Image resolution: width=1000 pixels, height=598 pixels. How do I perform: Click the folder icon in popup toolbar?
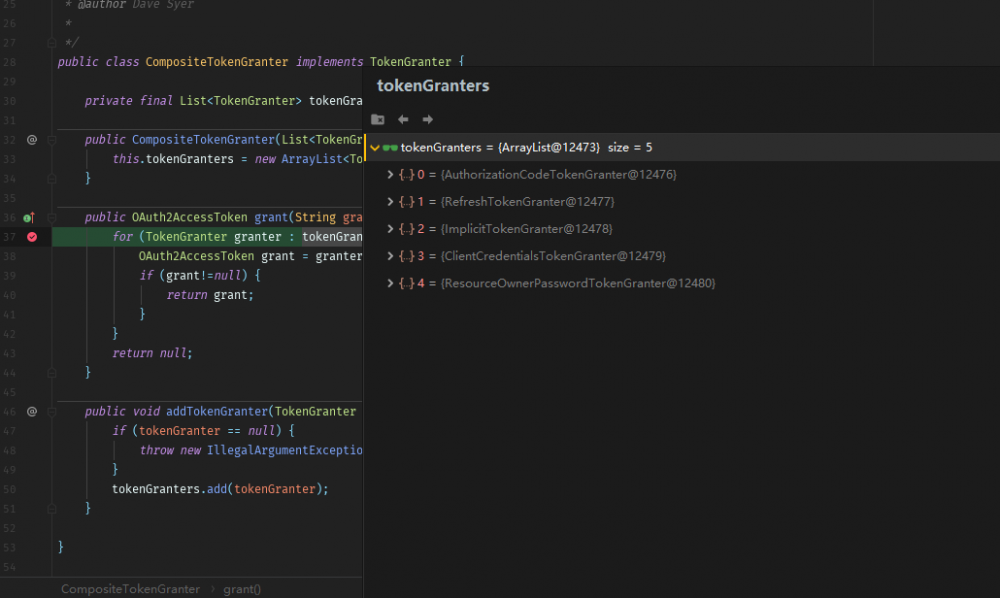[378, 119]
